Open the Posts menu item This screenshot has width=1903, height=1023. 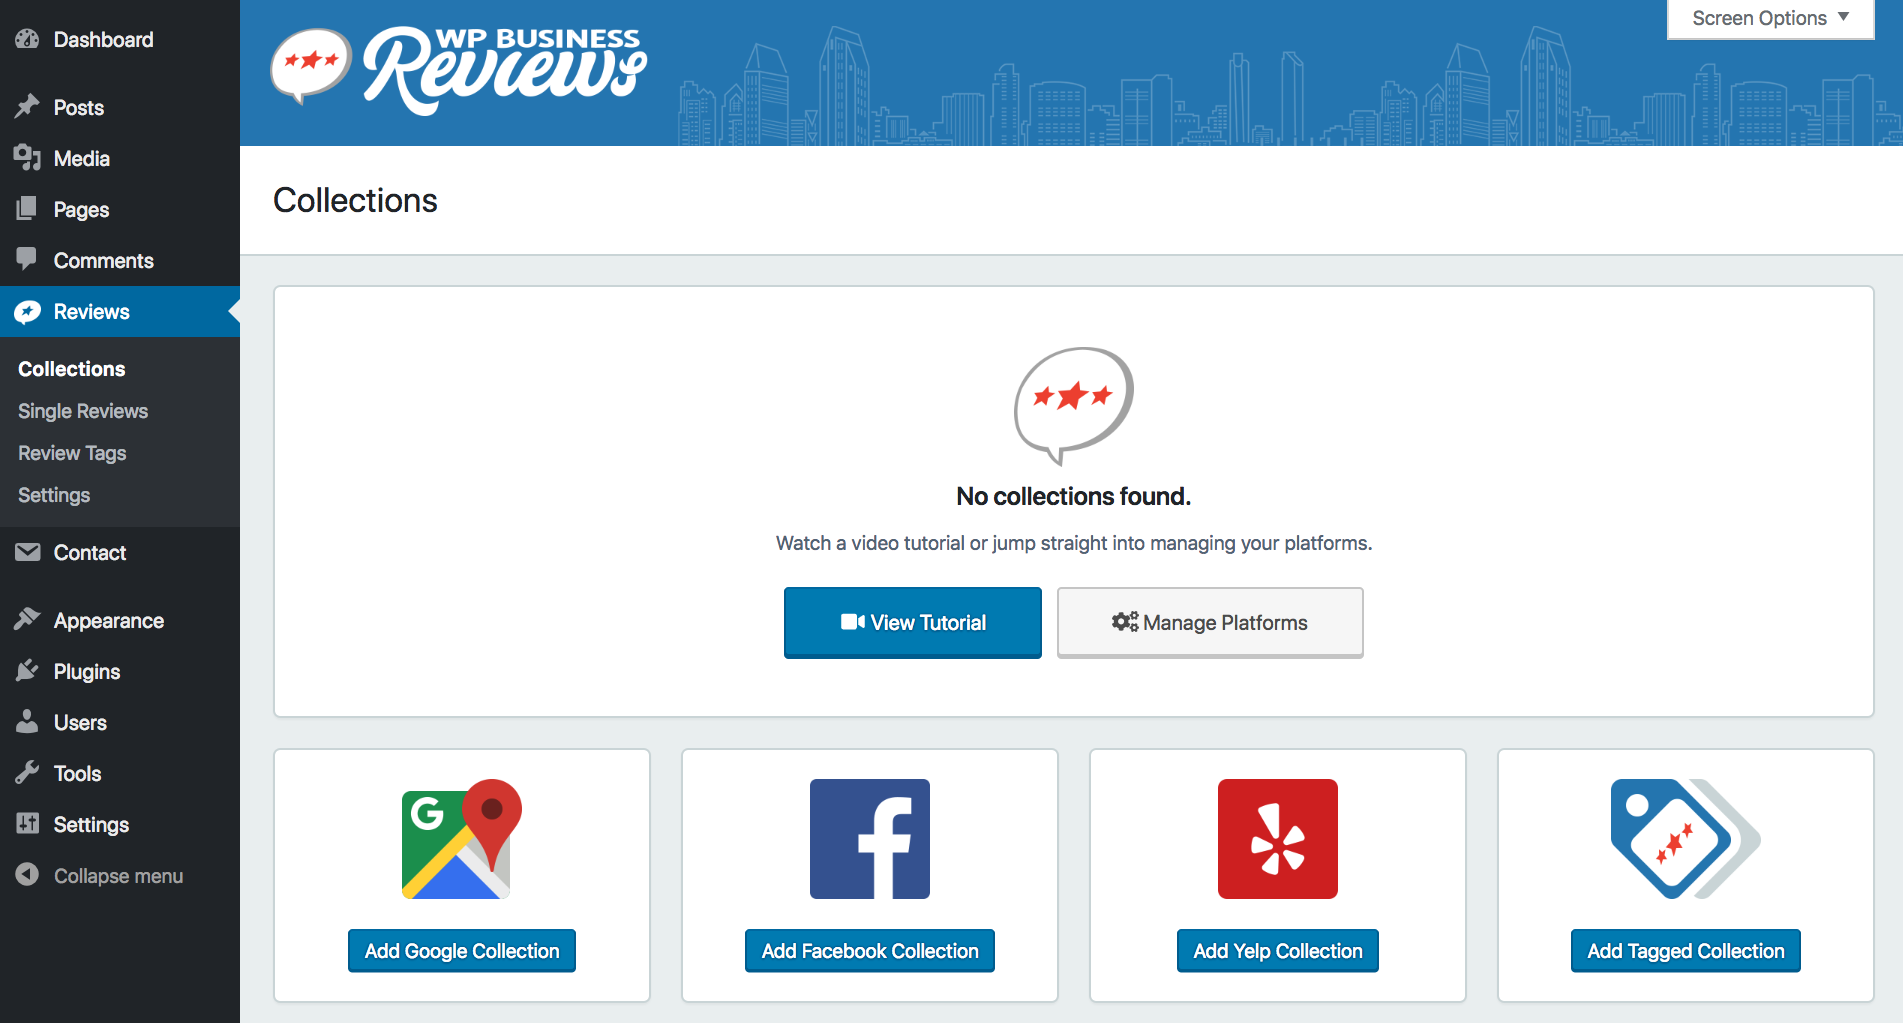pyautogui.click(x=120, y=107)
